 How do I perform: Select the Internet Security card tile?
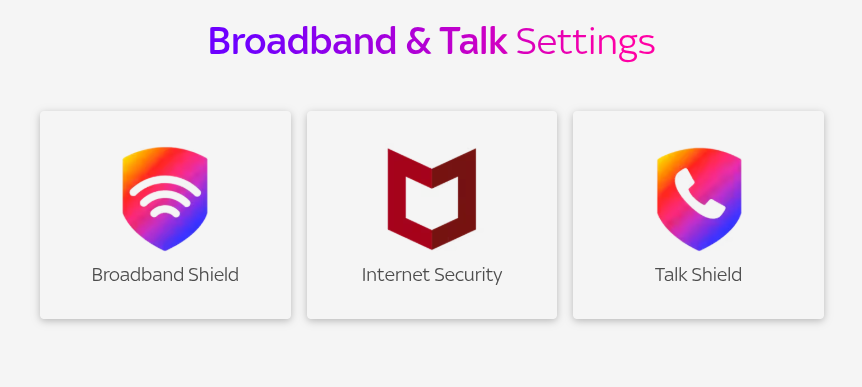click(x=432, y=215)
